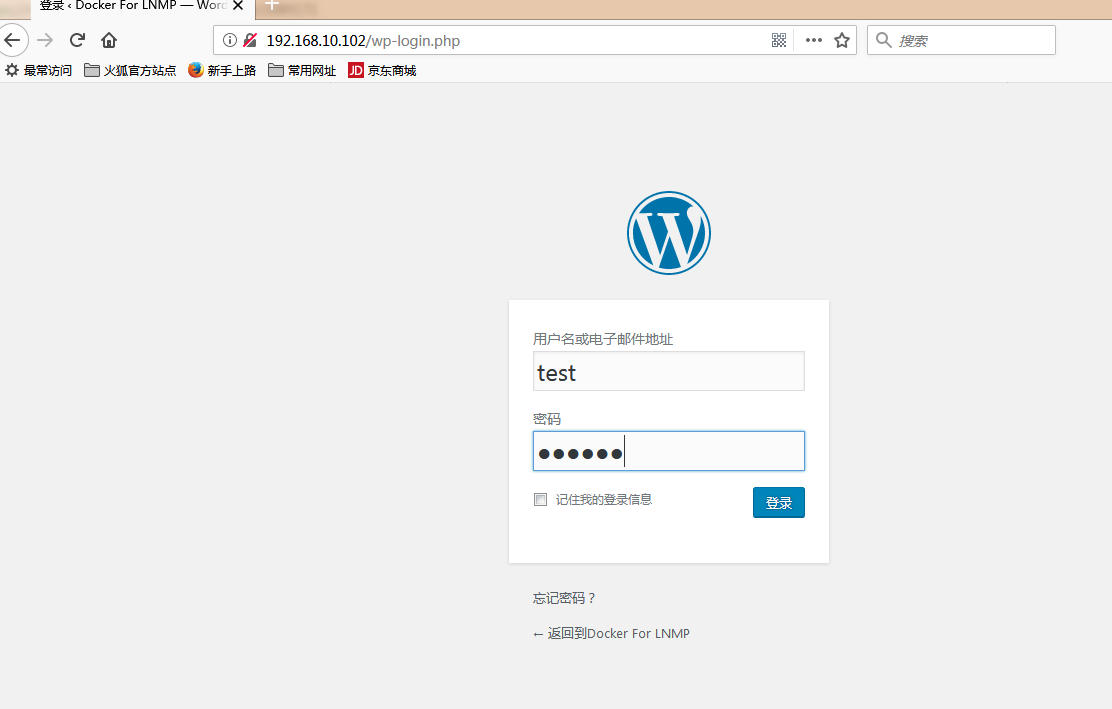The width and height of the screenshot is (1112, 709).
Task: Click the WordPress logo
Action: pos(669,233)
